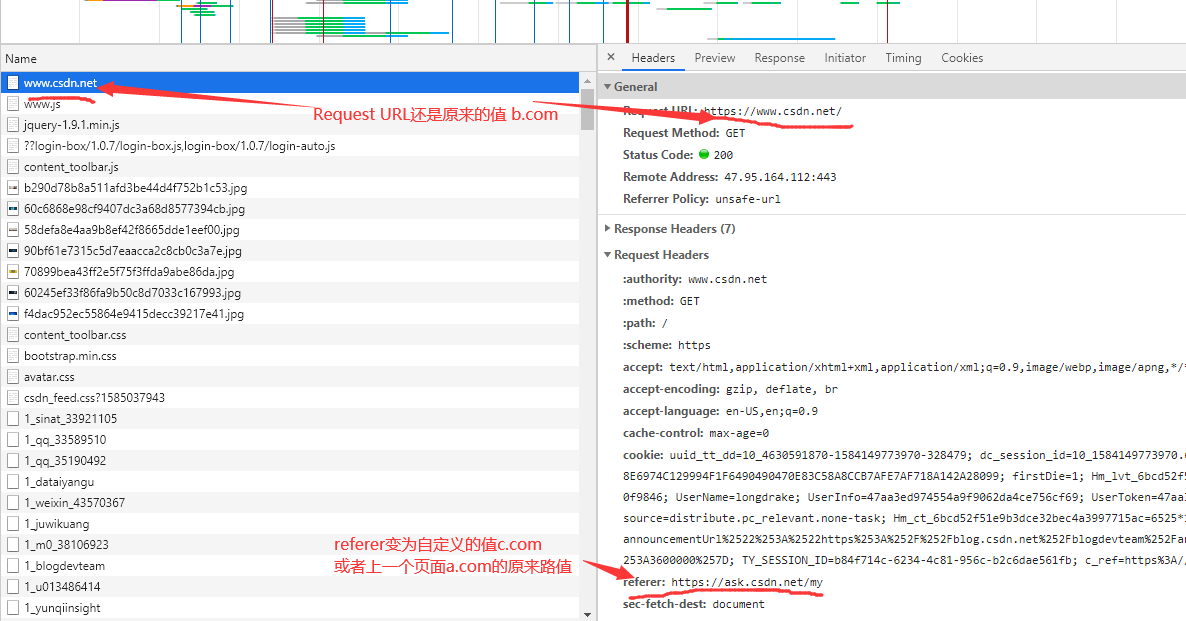This screenshot has width=1186, height=621.
Task: Select the bootstrap.min.css request
Action: pos(290,356)
